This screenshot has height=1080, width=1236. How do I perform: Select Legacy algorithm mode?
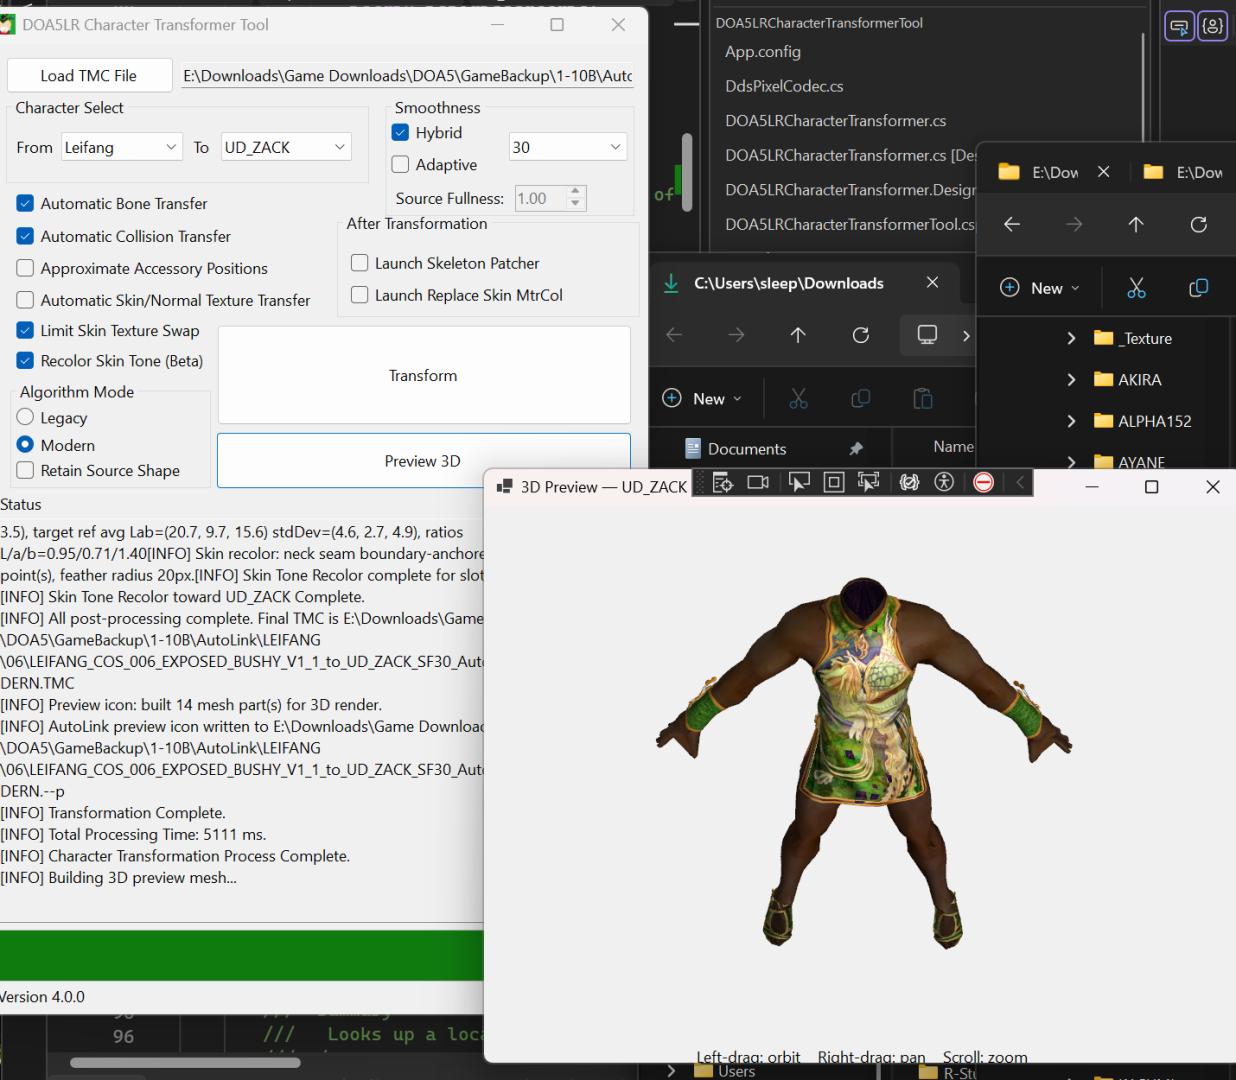click(x=26, y=417)
